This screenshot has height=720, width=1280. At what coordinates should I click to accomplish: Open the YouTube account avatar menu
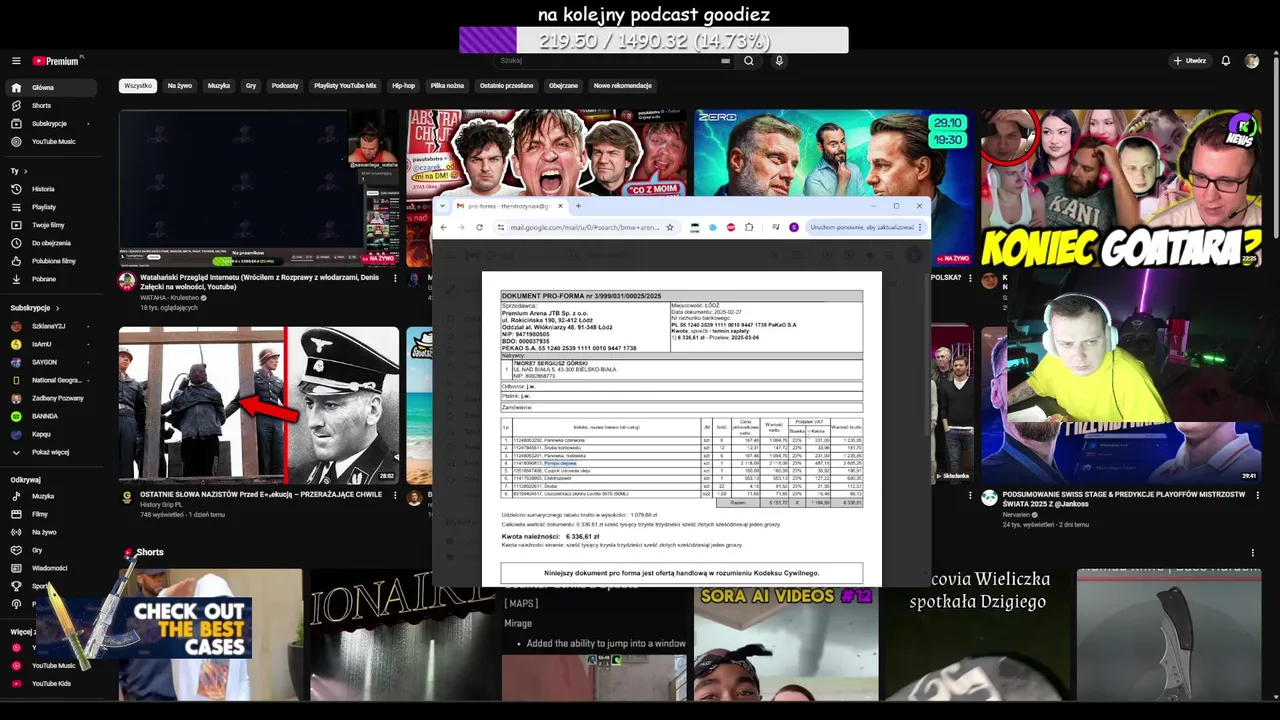click(1252, 61)
